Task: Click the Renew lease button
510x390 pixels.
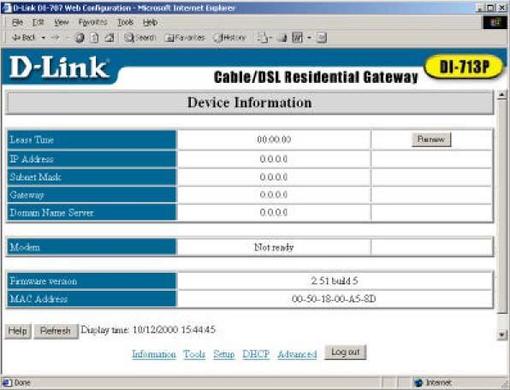Action: [431, 139]
